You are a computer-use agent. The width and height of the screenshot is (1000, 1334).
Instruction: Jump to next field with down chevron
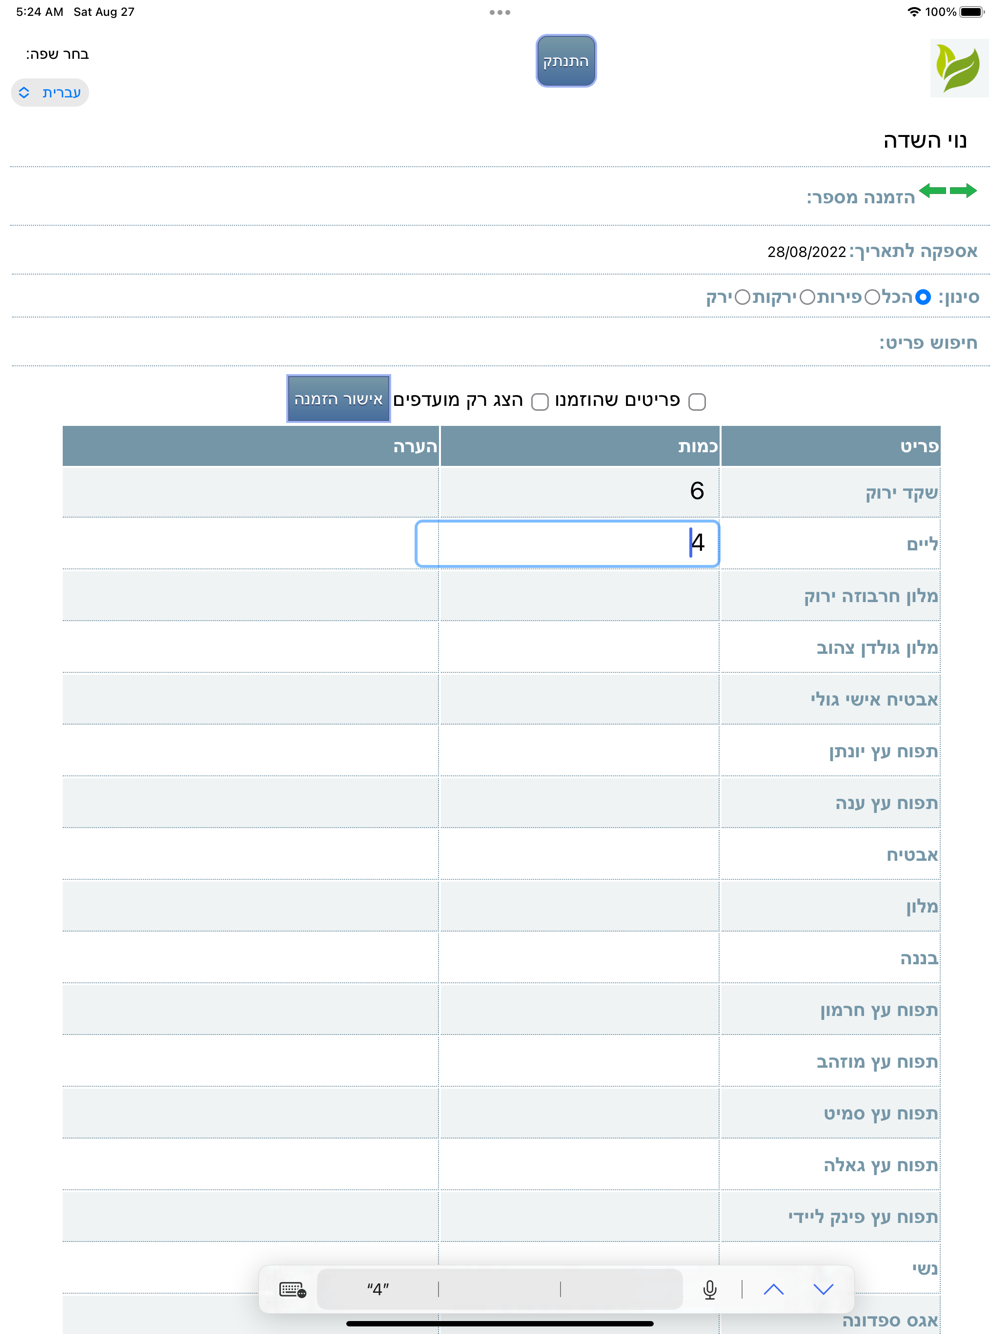823,1290
